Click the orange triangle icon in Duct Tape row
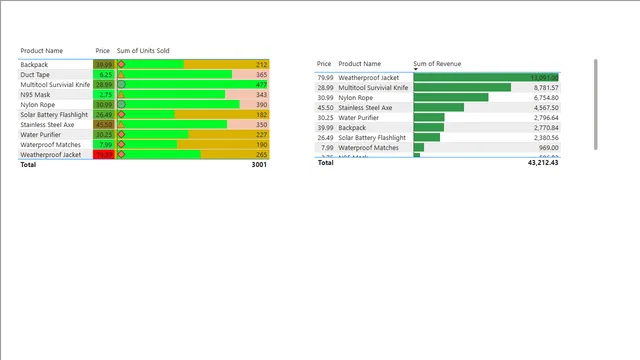Viewport: 640px width, 360px height. pyautogui.click(x=121, y=75)
